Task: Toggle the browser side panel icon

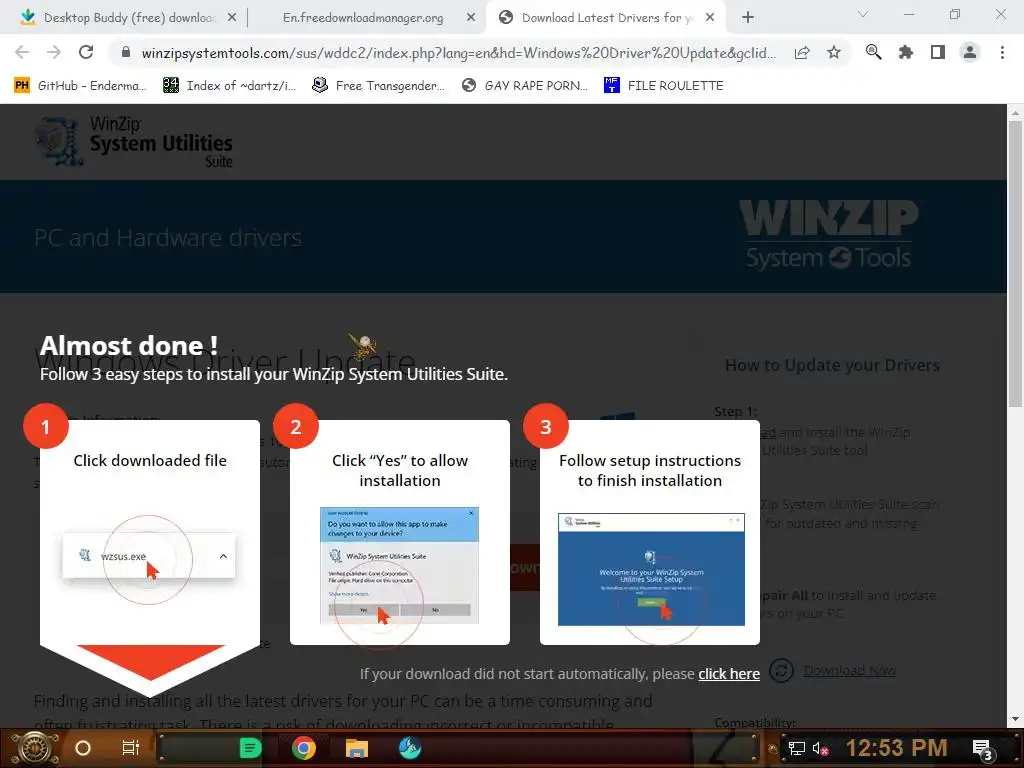Action: pos(937,52)
